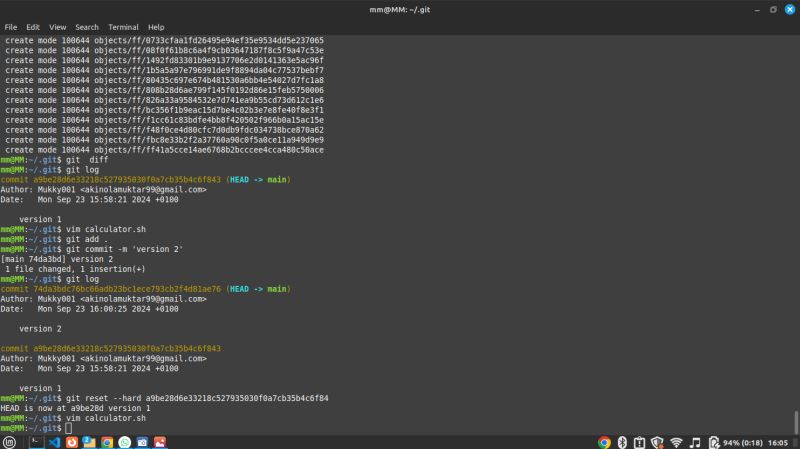The width and height of the screenshot is (800, 449).
Task: Open the image viewer taskbar icon
Action: tap(160, 441)
